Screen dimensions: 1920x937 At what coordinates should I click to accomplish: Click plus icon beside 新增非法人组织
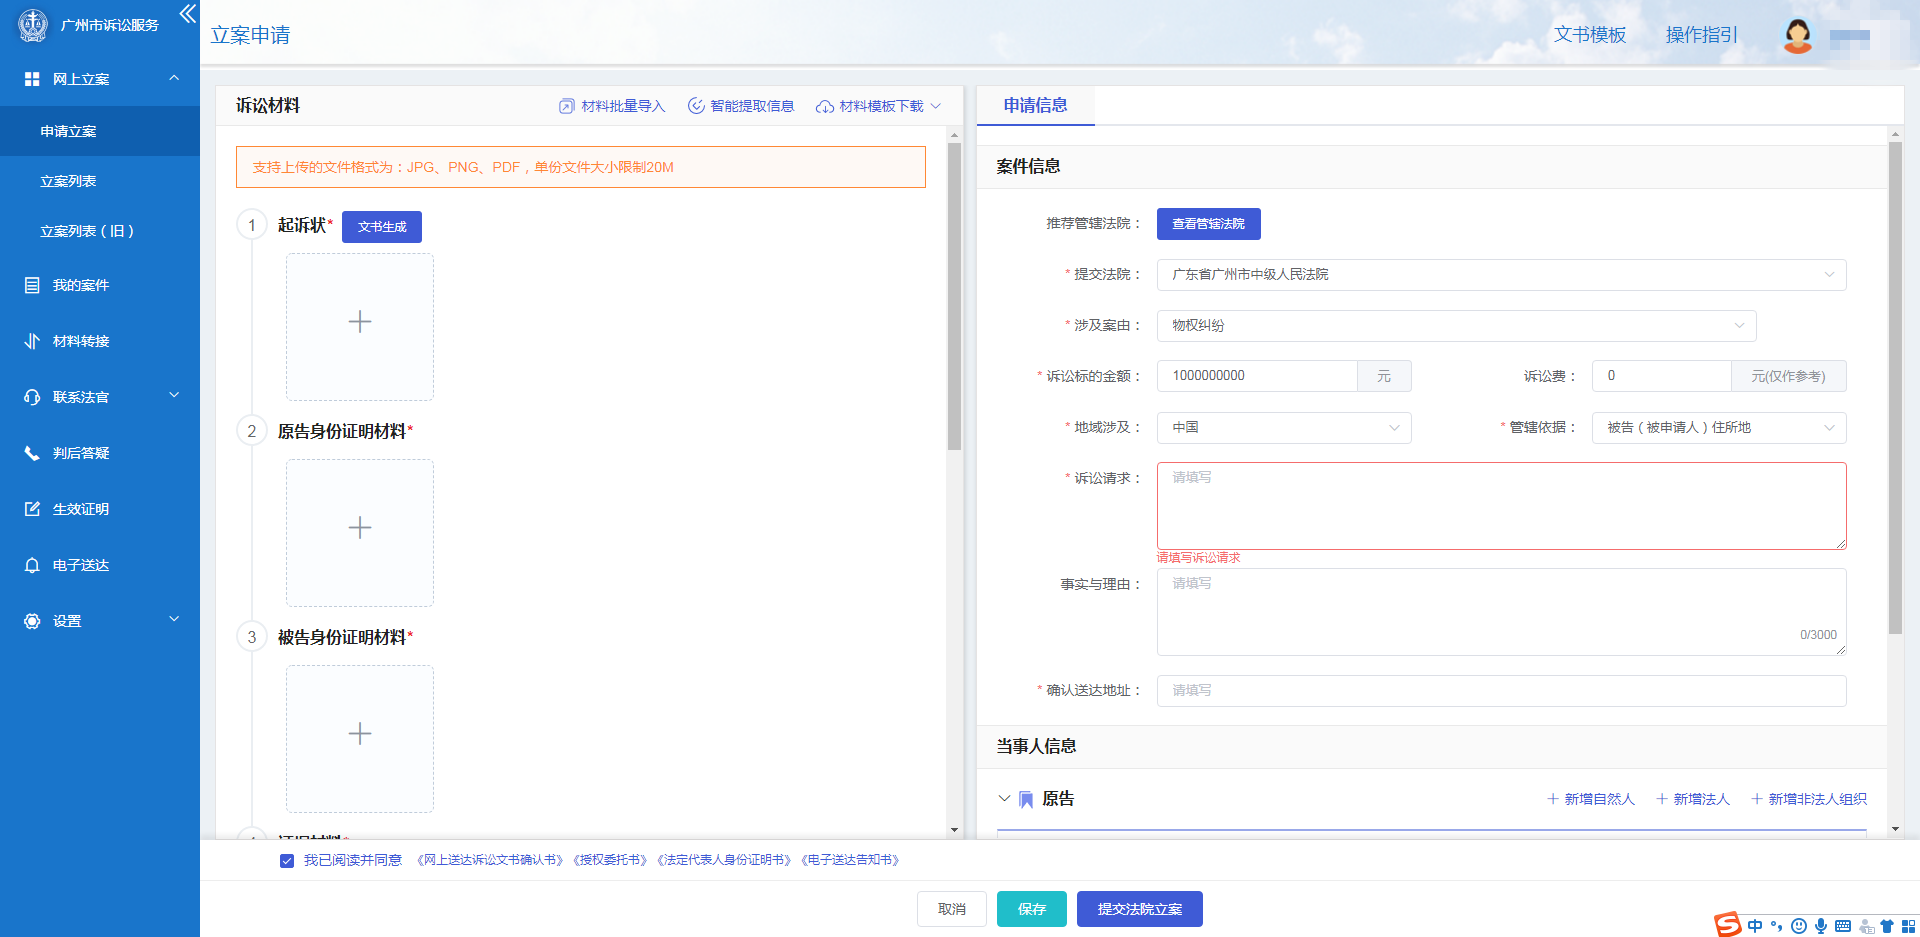tap(1757, 799)
